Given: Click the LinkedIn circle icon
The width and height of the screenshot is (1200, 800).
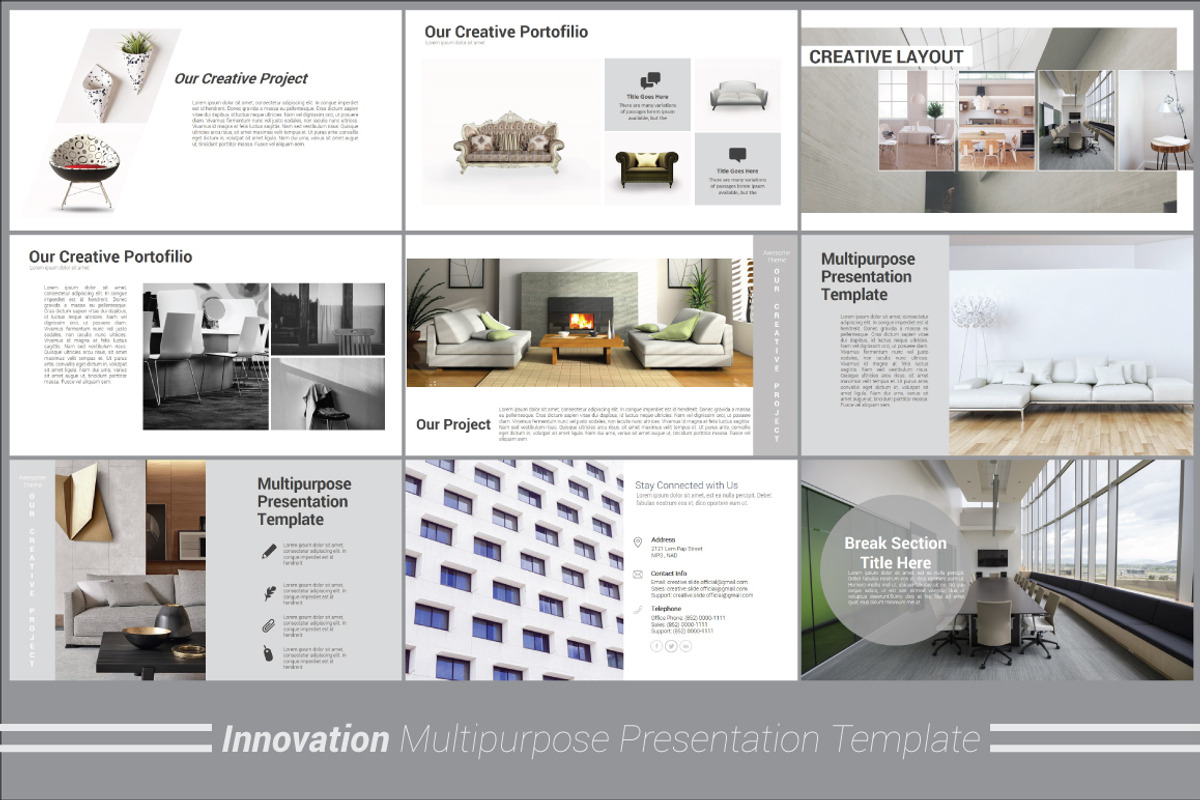Looking at the screenshot, I should [x=685, y=646].
